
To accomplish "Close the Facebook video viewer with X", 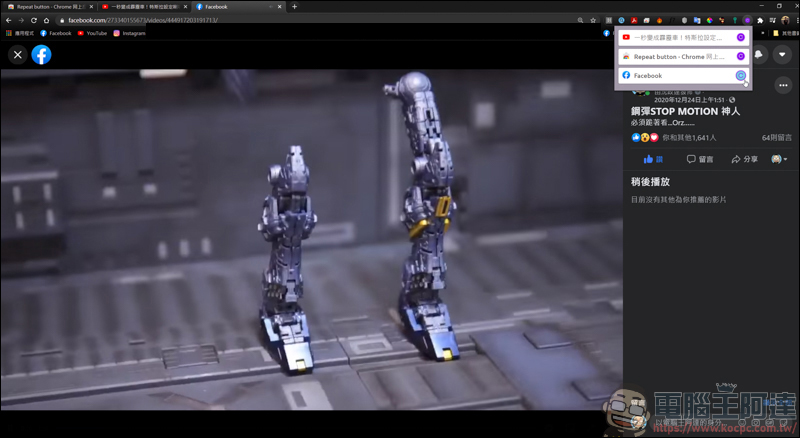I will pyautogui.click(x=18, y=55).
